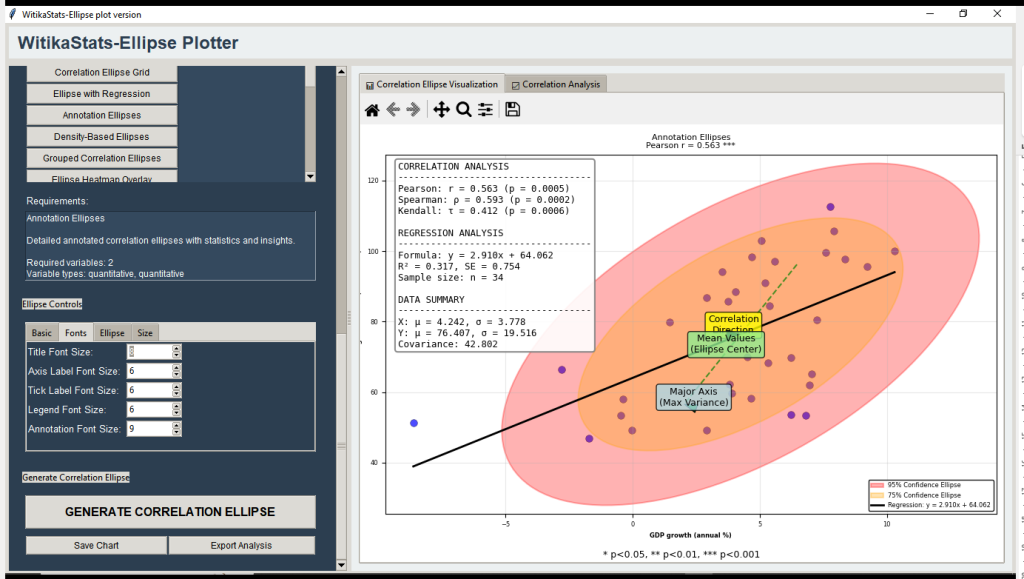Open the Size controls tab
Screen dimensions: 1024x579
click(145, 333)
